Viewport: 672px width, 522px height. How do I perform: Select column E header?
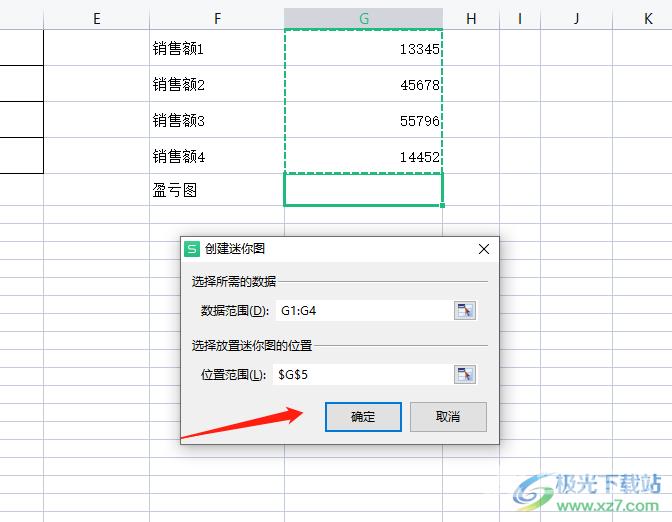tap(96, 18)
